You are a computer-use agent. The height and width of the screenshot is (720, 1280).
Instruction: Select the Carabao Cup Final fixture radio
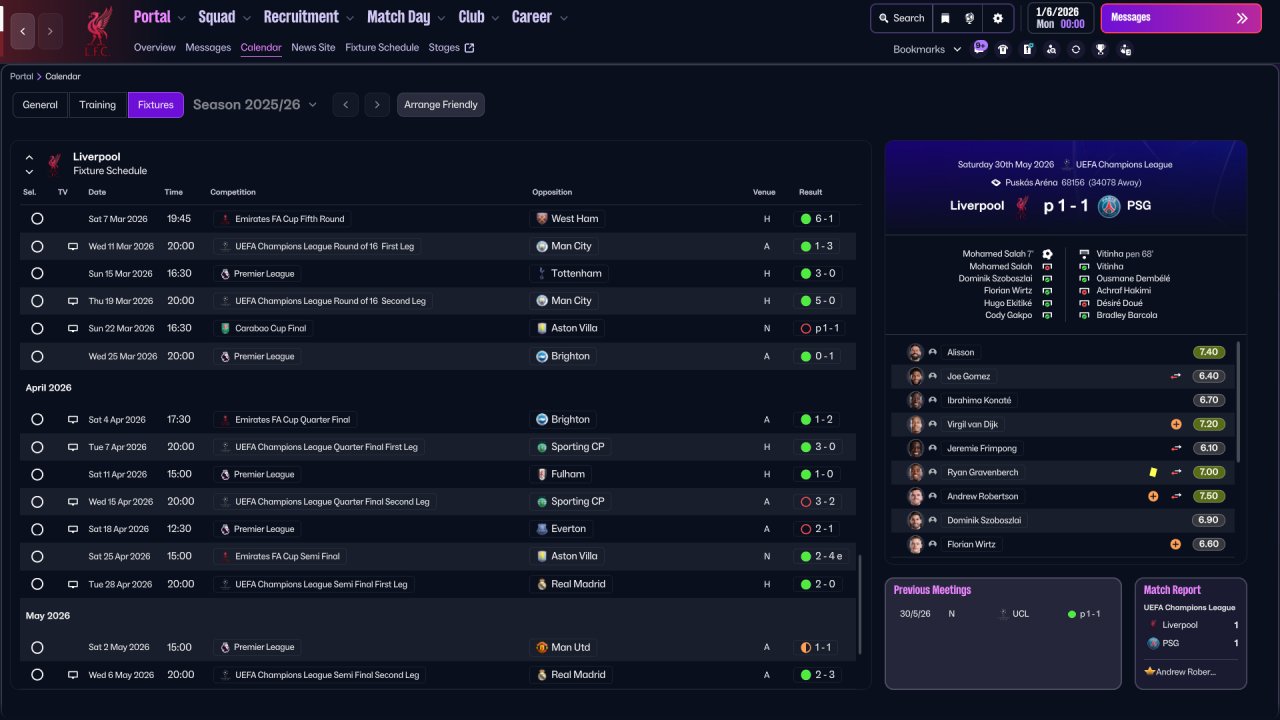point(37,328)
